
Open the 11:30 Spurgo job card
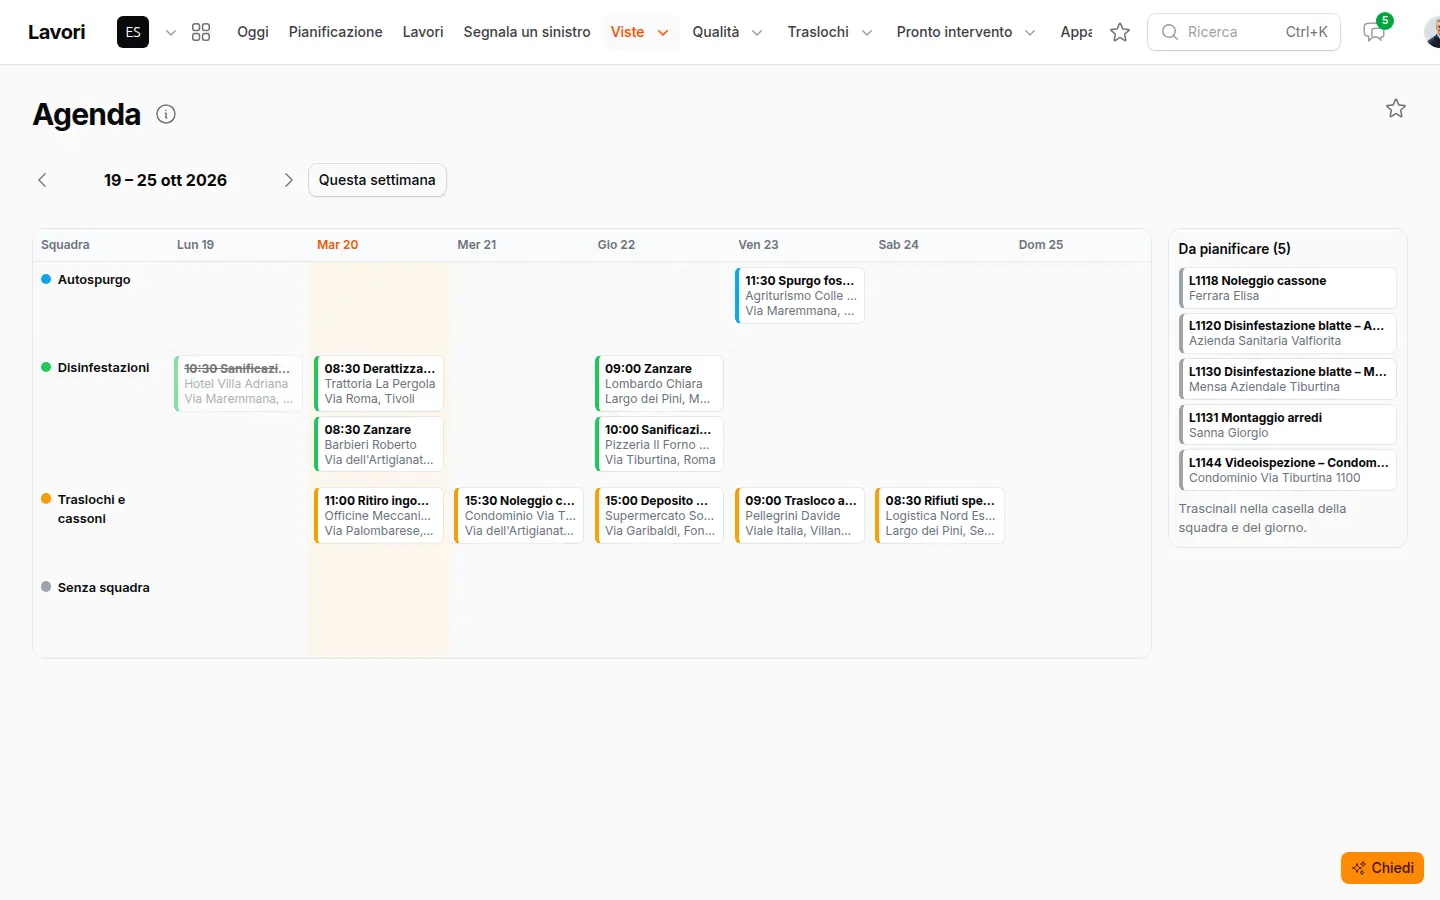800,295
